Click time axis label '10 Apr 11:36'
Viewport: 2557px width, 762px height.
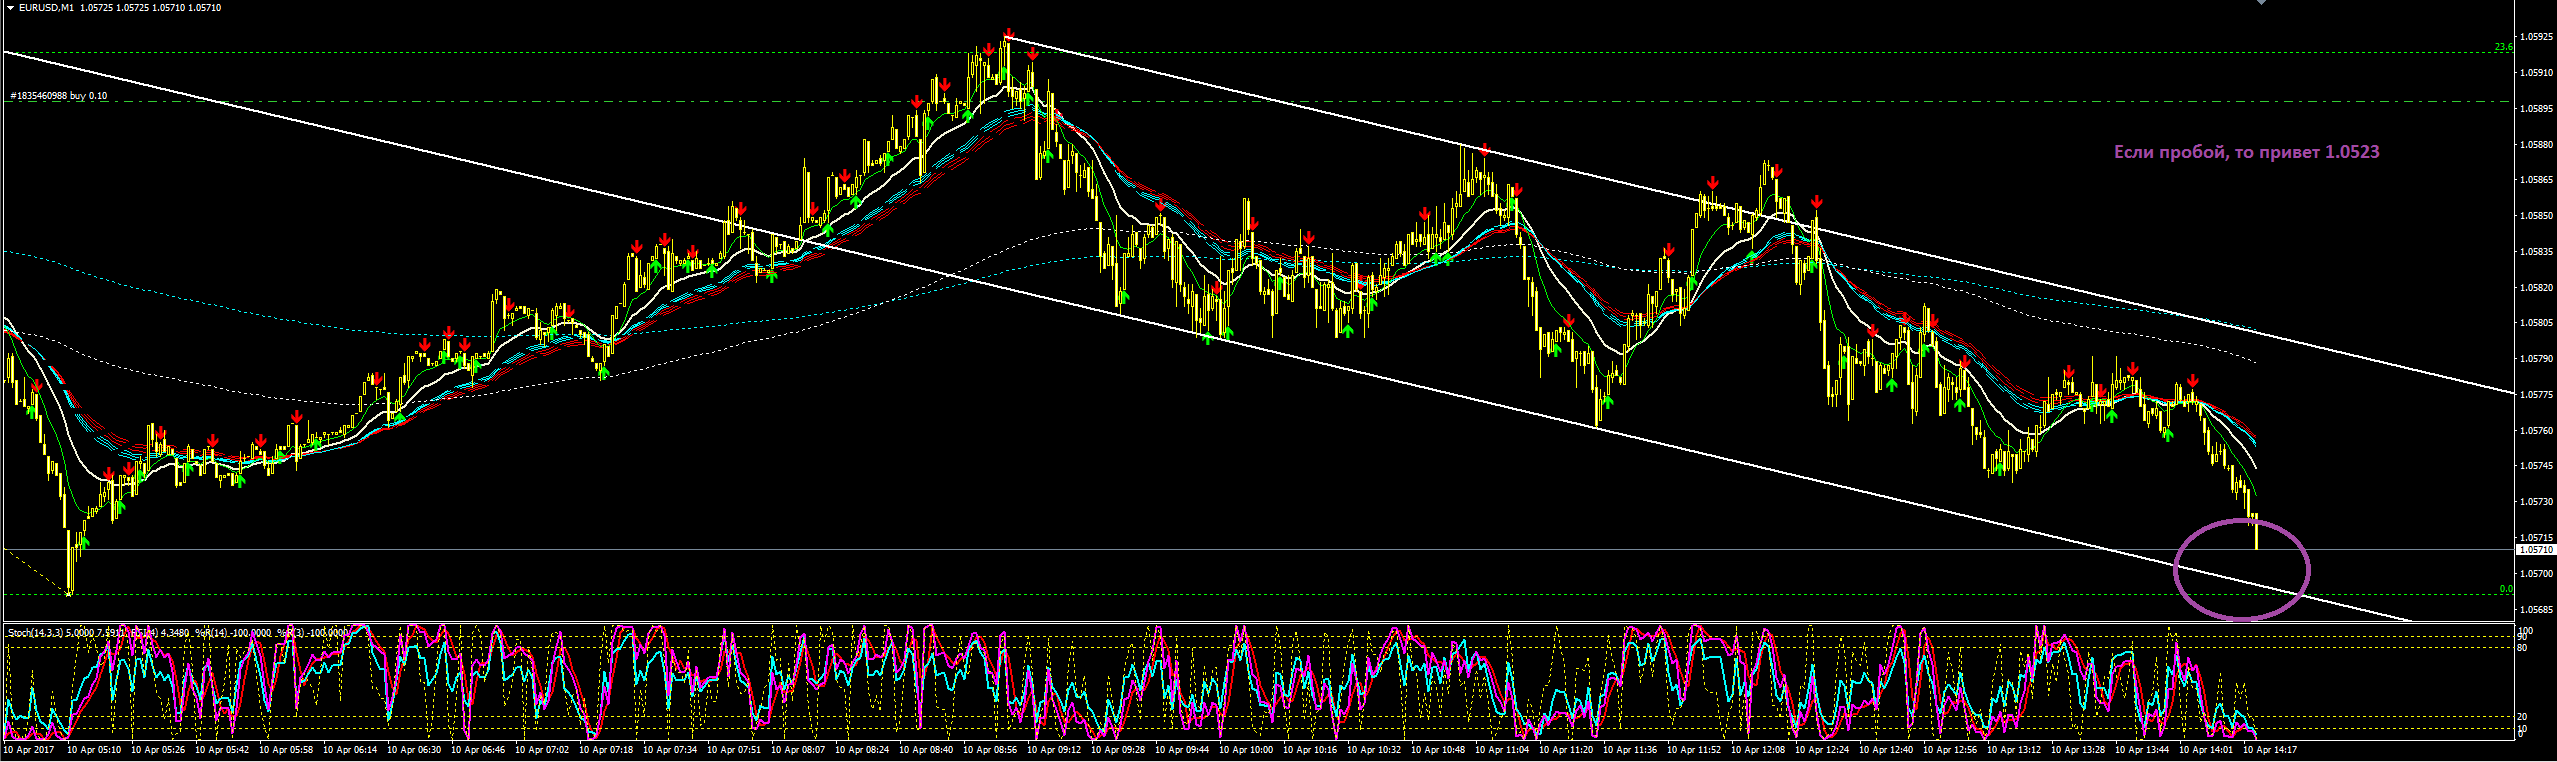tap(1630, 749)
